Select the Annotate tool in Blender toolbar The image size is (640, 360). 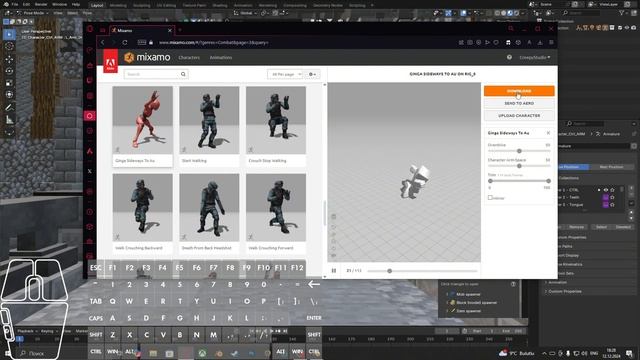coord(9,108)
